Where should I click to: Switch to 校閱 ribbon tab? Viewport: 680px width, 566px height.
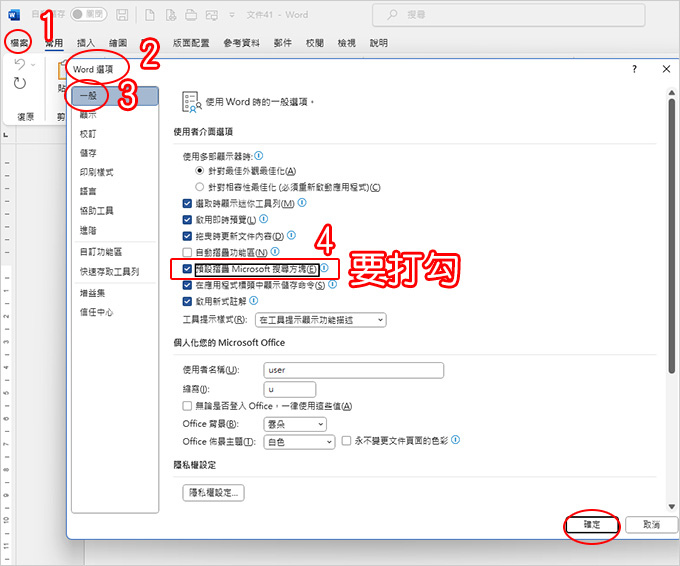coord(315,43)
